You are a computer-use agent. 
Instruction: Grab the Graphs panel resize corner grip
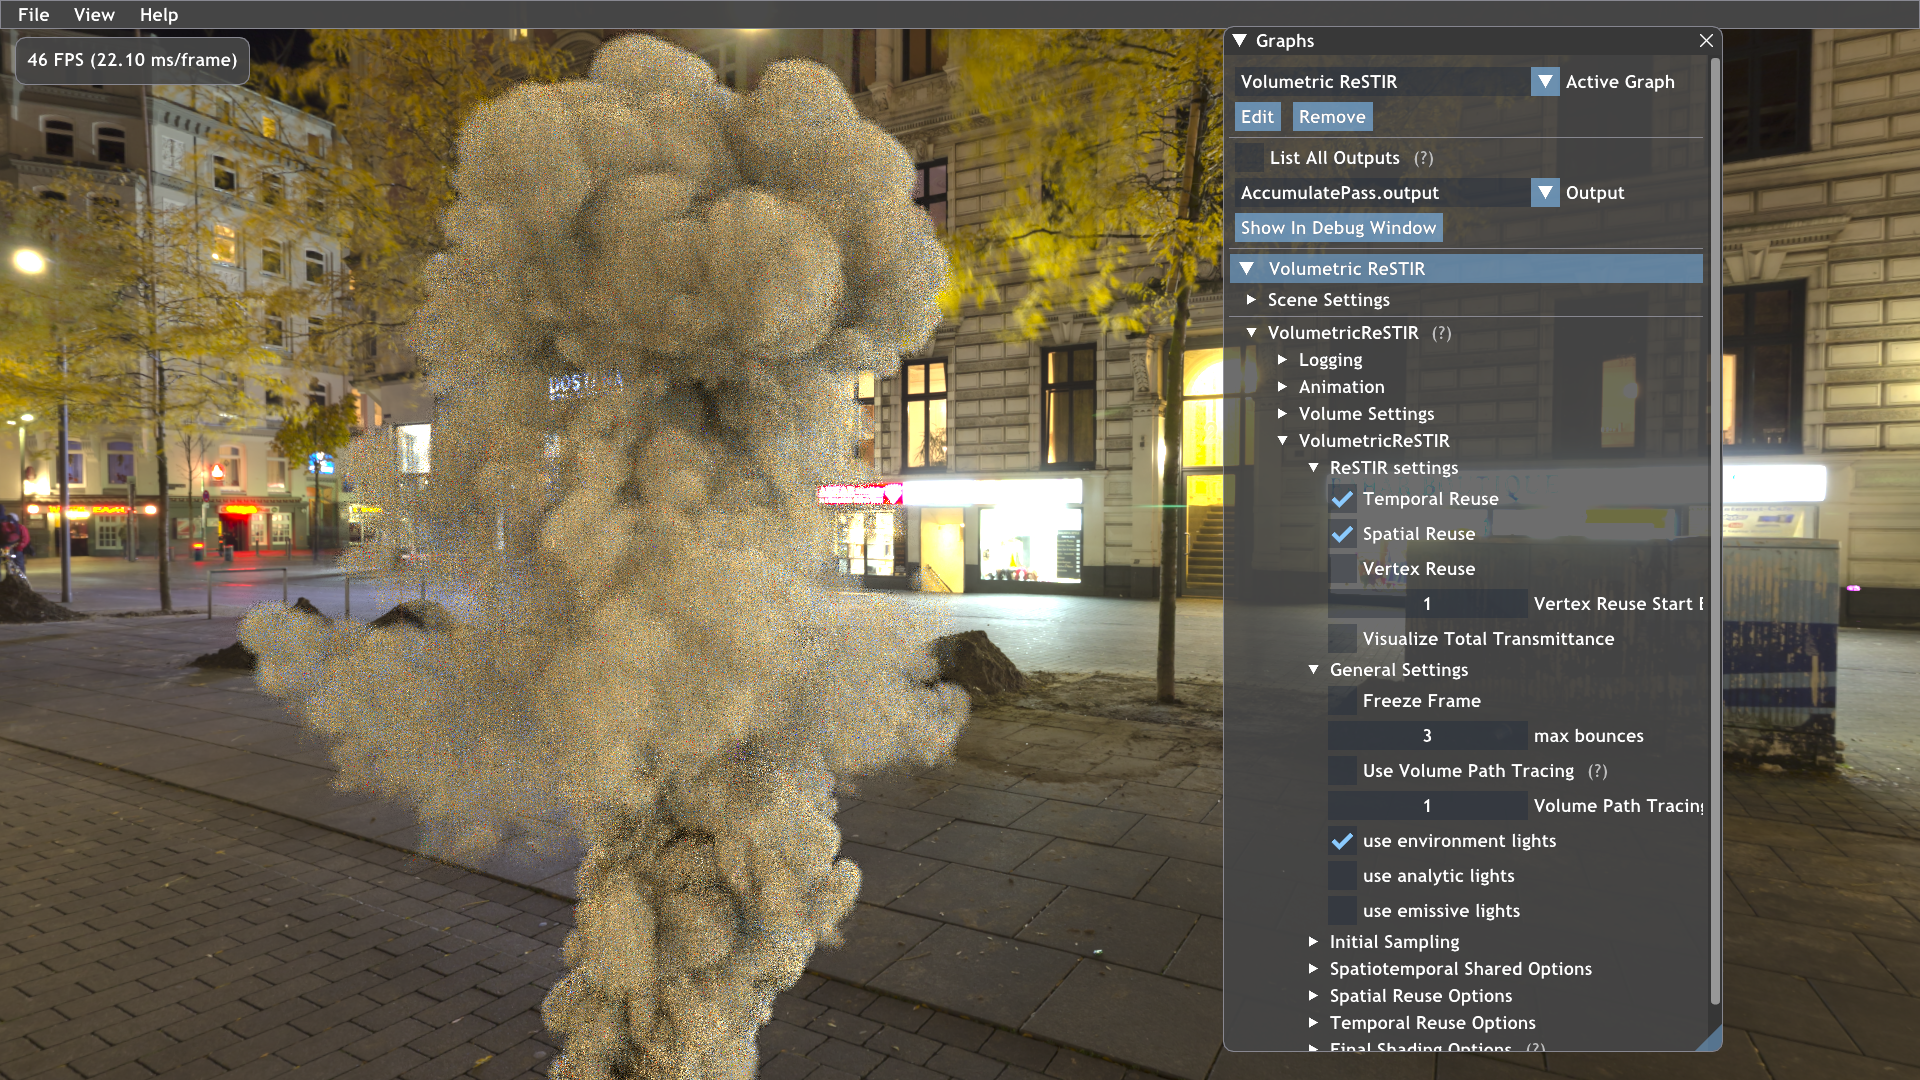coord(1711,1040)
